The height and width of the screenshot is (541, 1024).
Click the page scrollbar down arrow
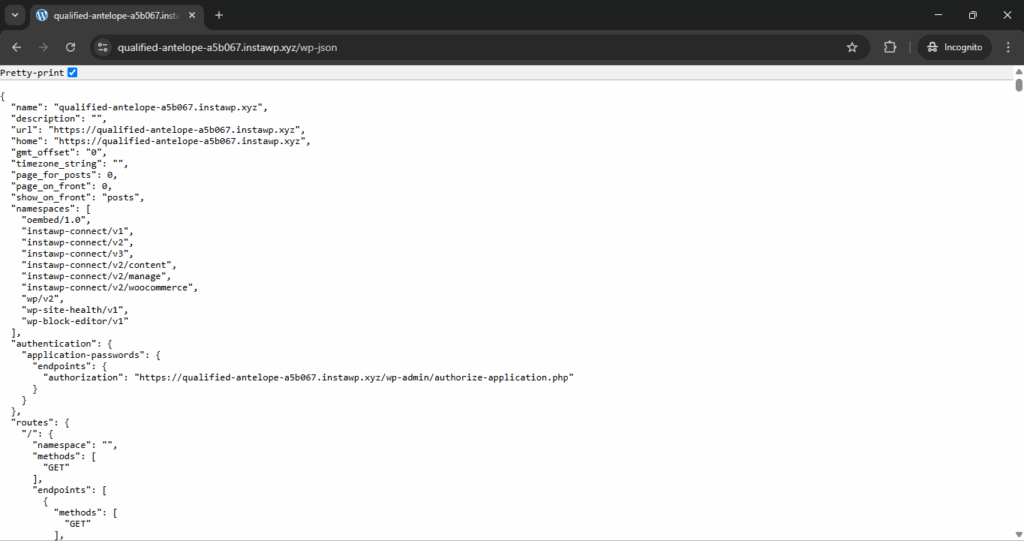coord(1019,535)
